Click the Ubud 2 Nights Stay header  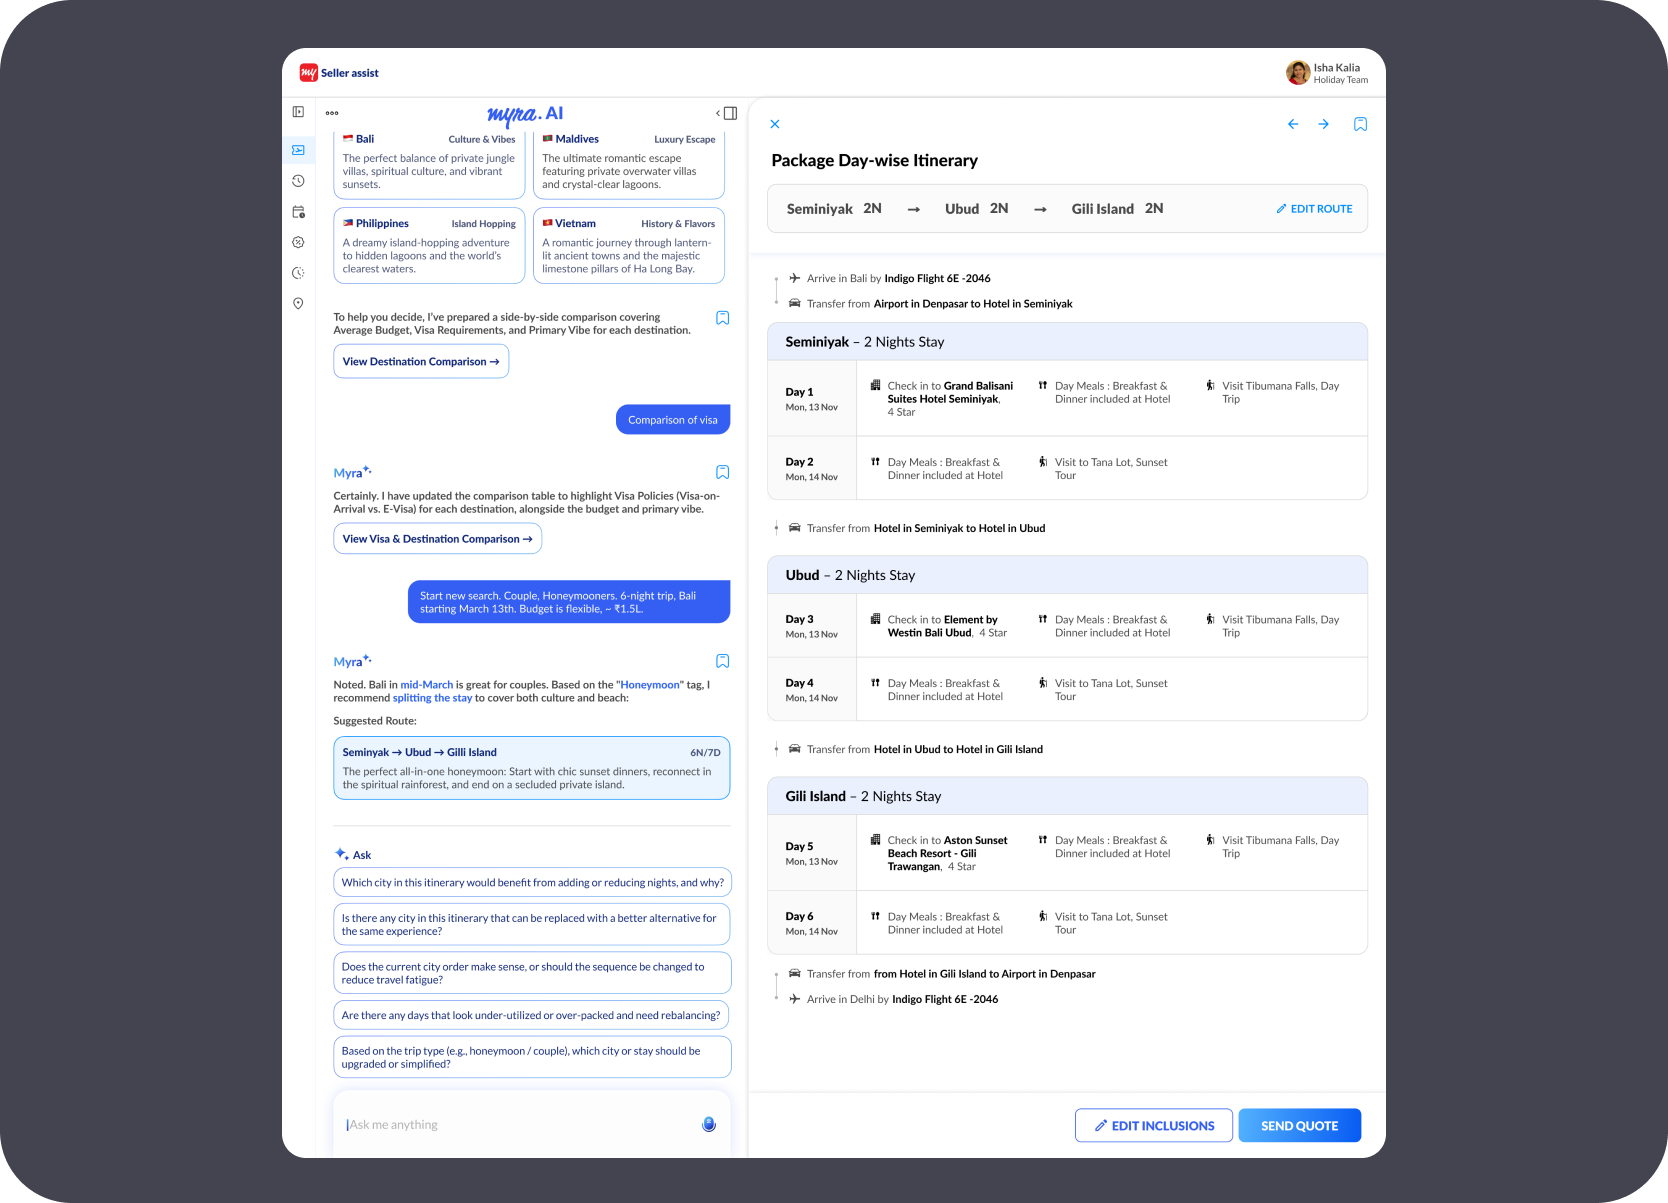[1067, 575]
